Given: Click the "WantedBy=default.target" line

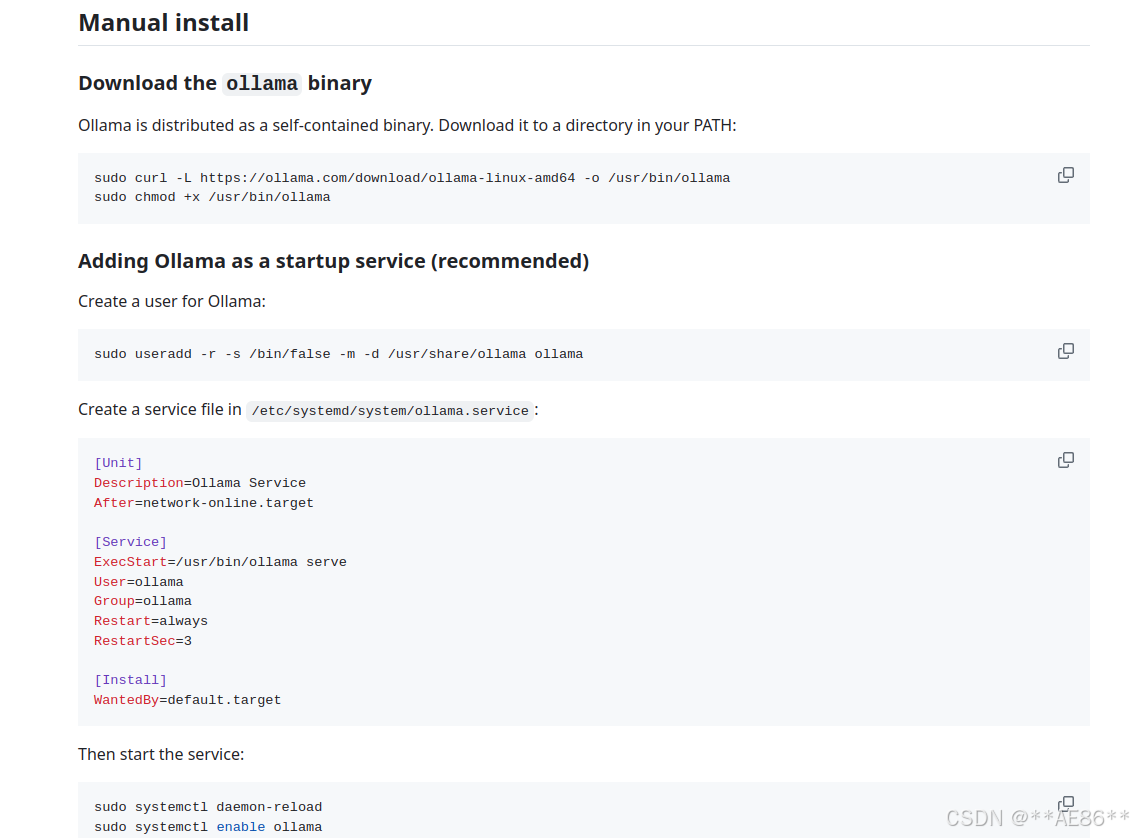Looking at the screenshot, I should [187, 700].
